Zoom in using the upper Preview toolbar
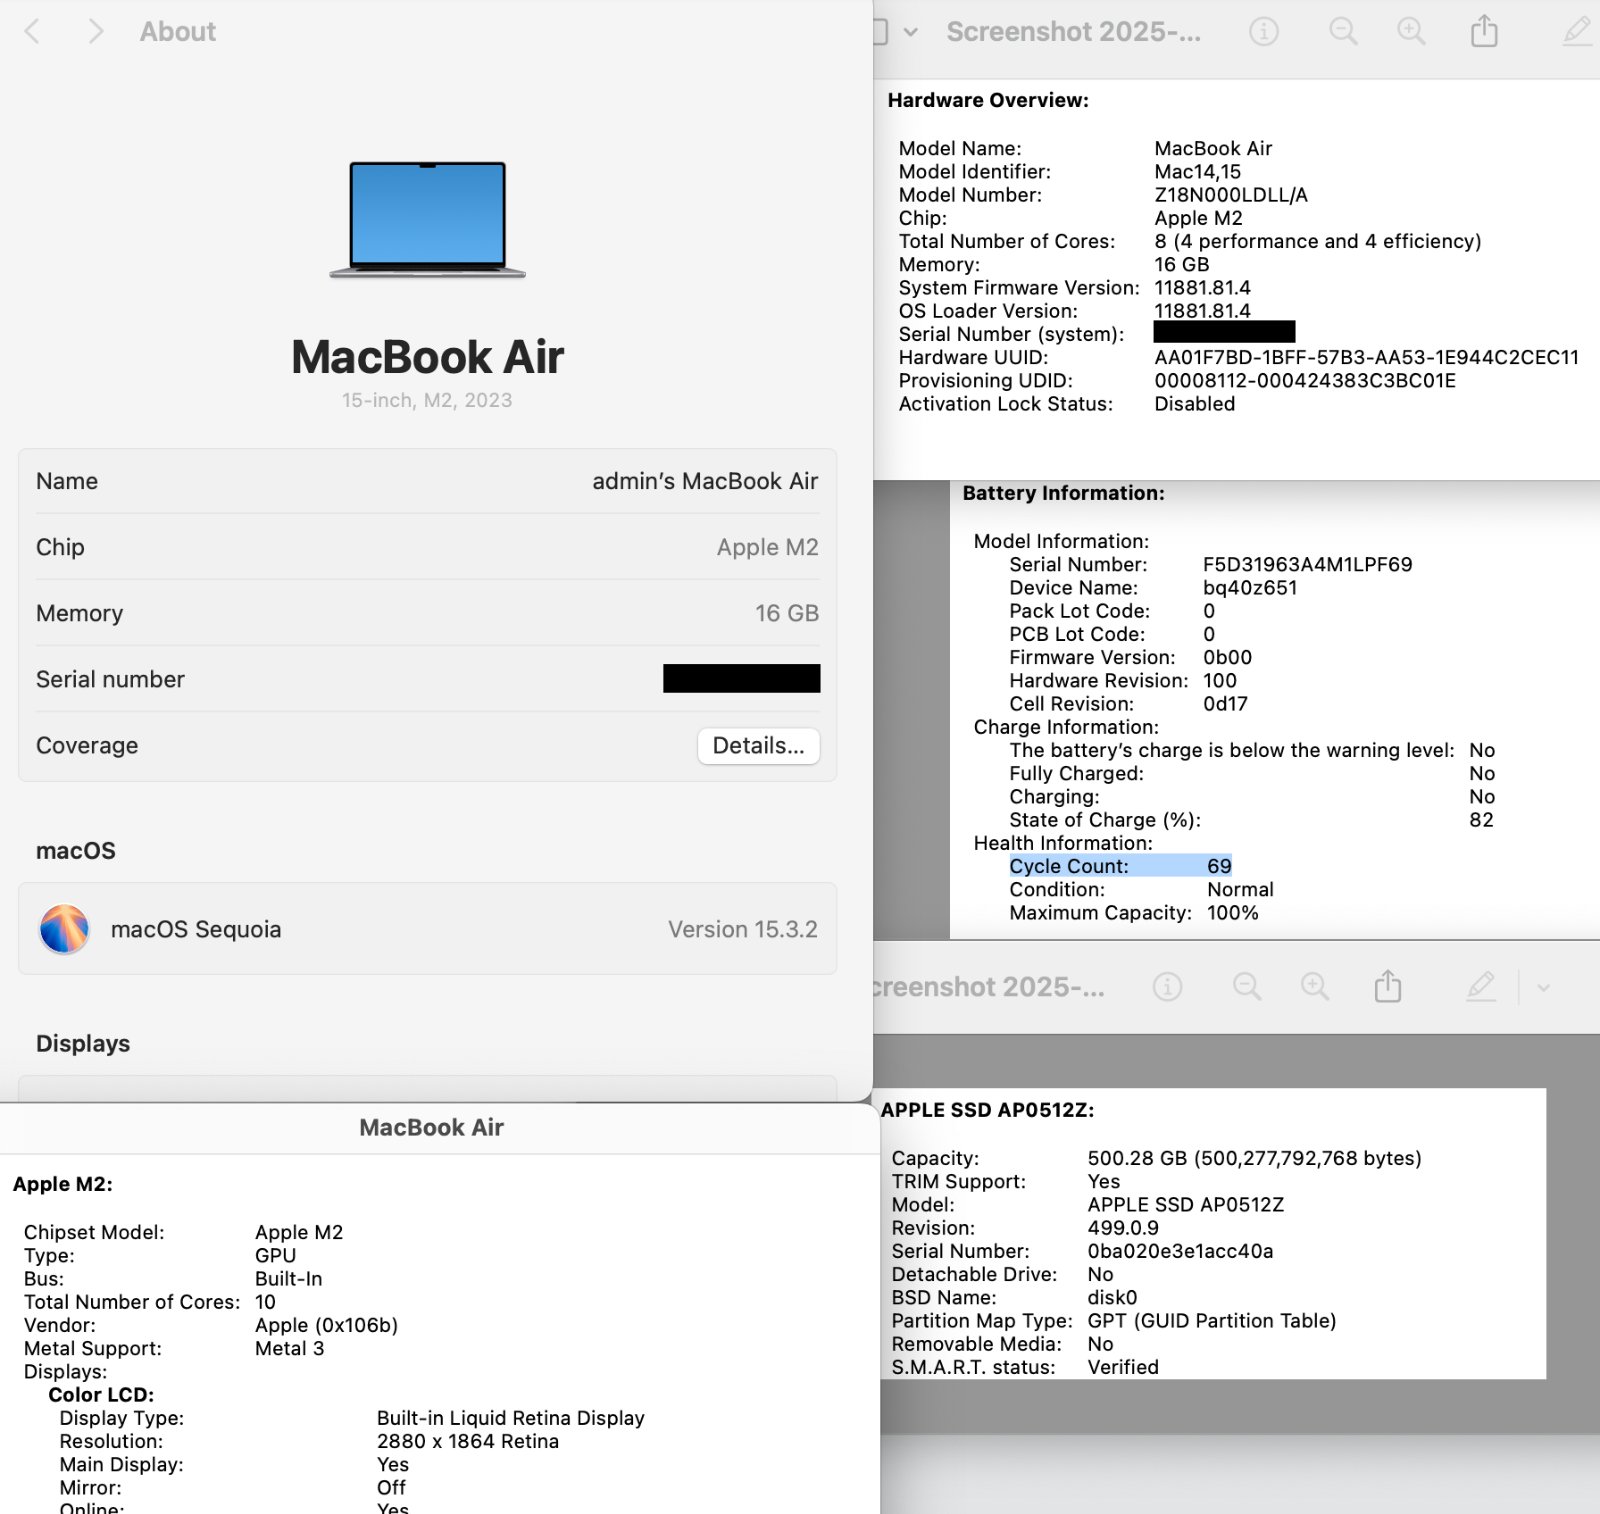This screenshot has width=1600, height=1514. point(1411,32)
